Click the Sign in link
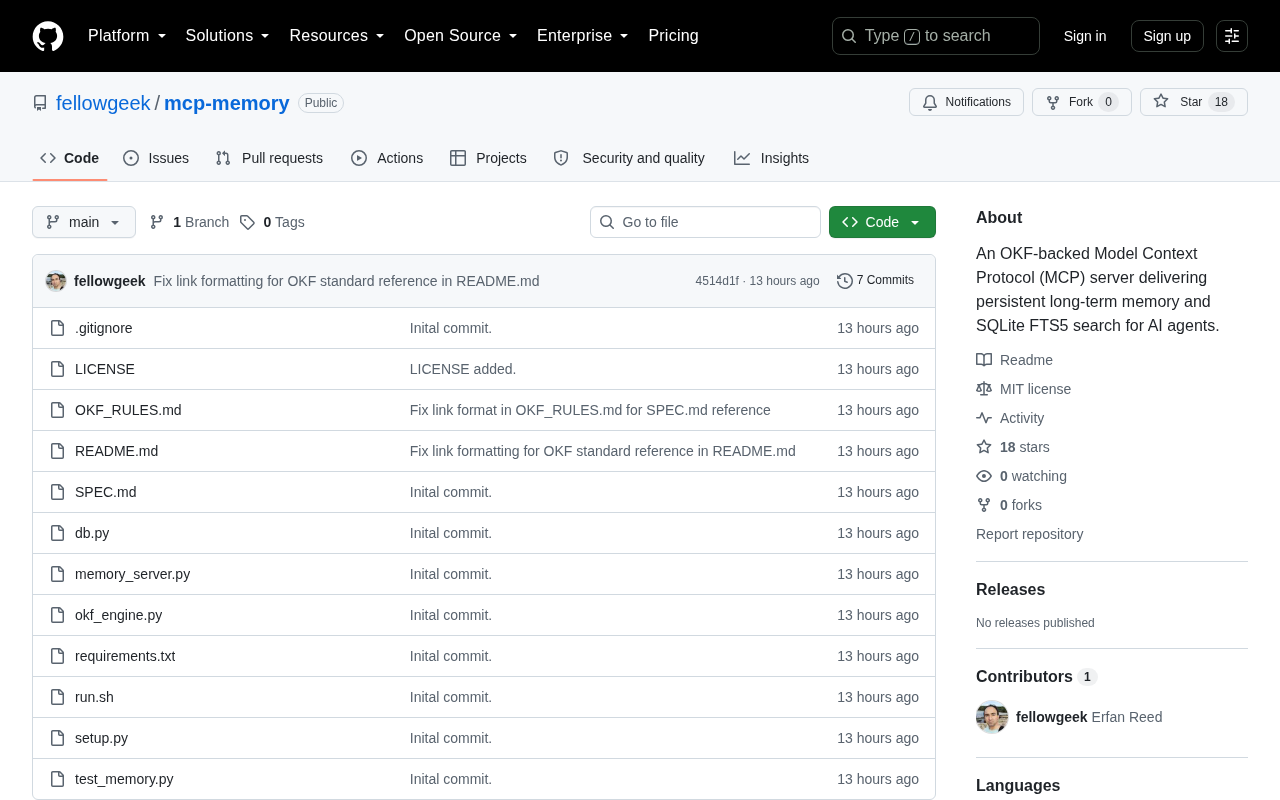Viewport: 1280px width, 800px height. (1085, 36)
